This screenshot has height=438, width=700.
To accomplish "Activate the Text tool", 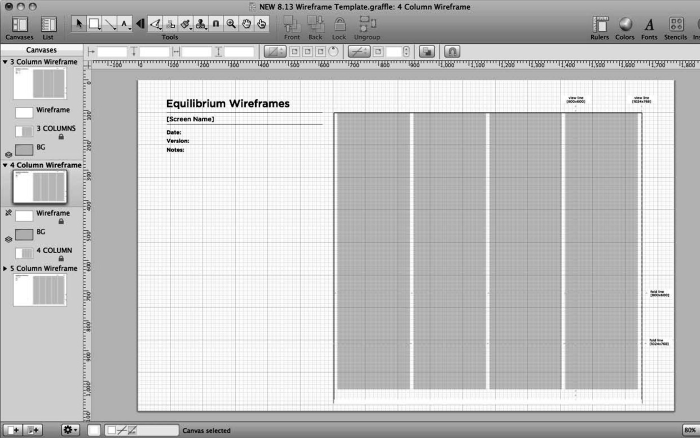I will (124, 22).
